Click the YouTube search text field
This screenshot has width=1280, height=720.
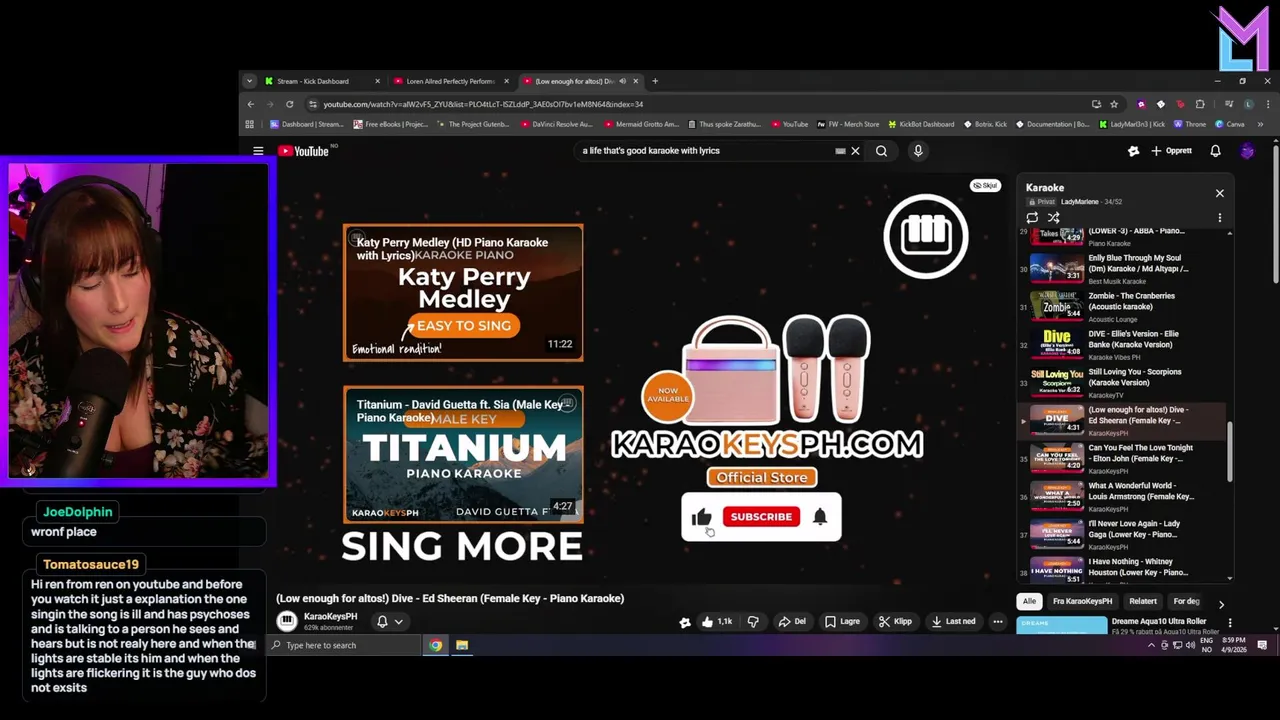(x=705, y=151)
